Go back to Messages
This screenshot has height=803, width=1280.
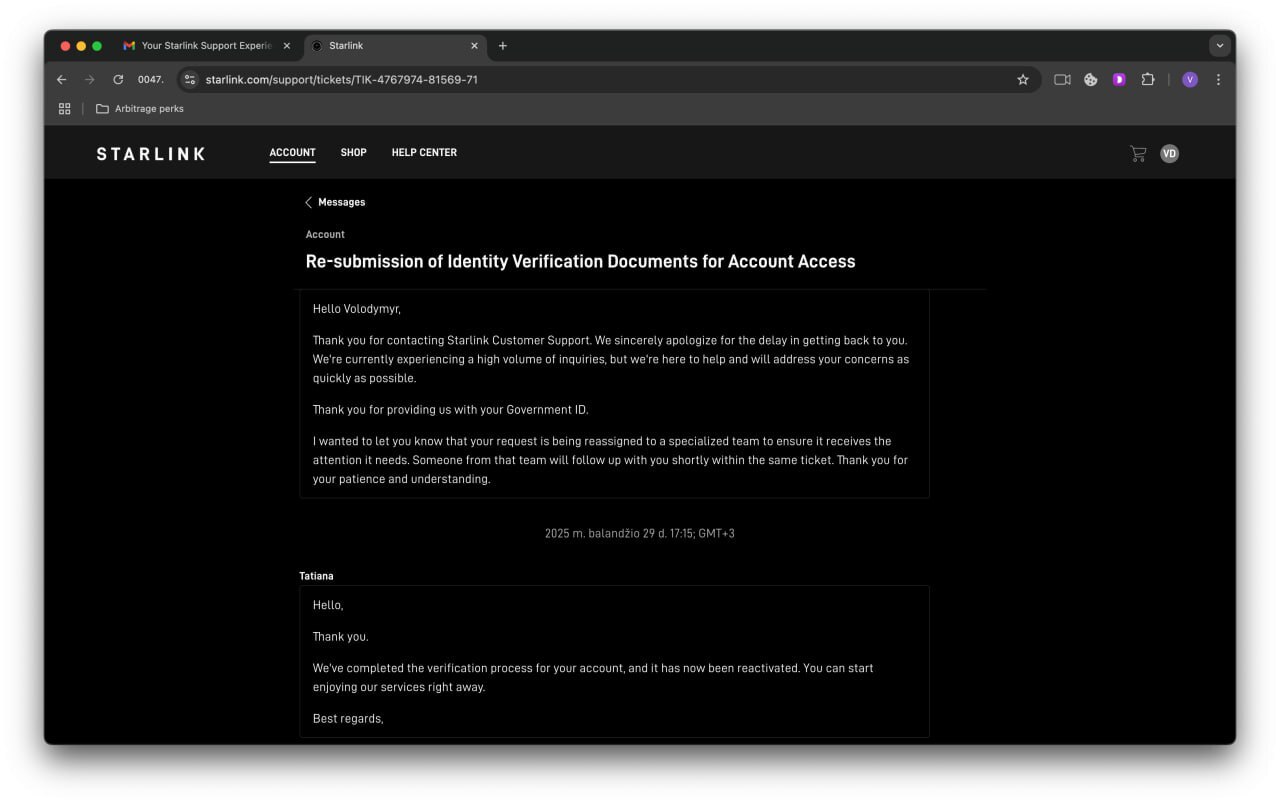tap(336, 202)
